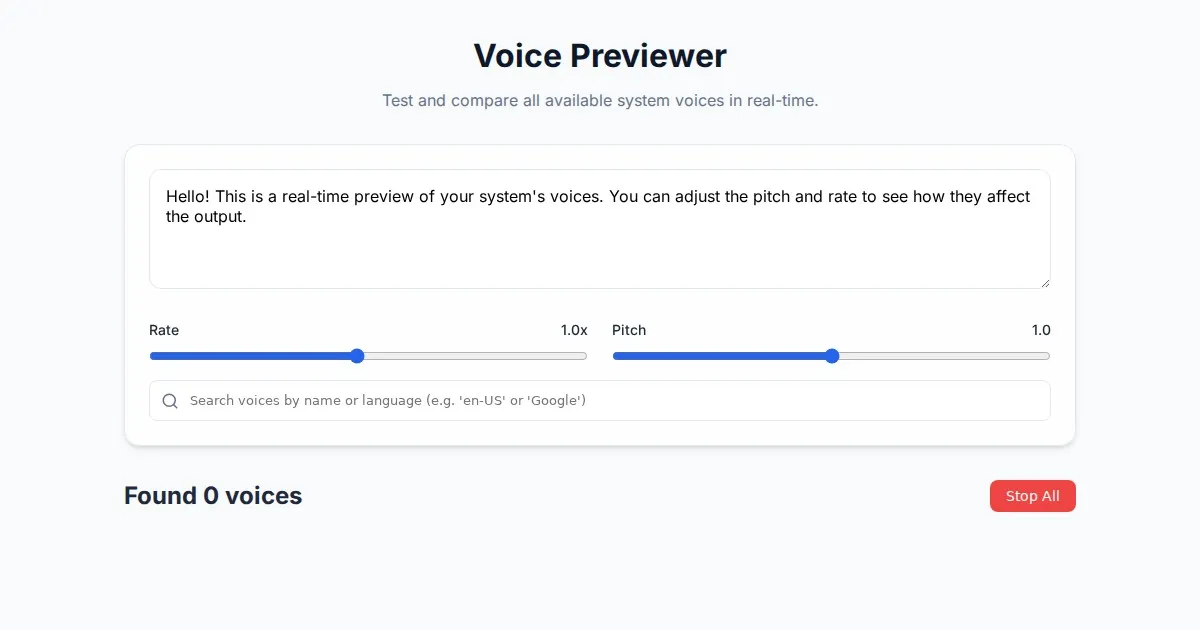This screenshot has width=1200, height=630.
Task: Click the Voice Previewer page heading
Action: (600, 56)
